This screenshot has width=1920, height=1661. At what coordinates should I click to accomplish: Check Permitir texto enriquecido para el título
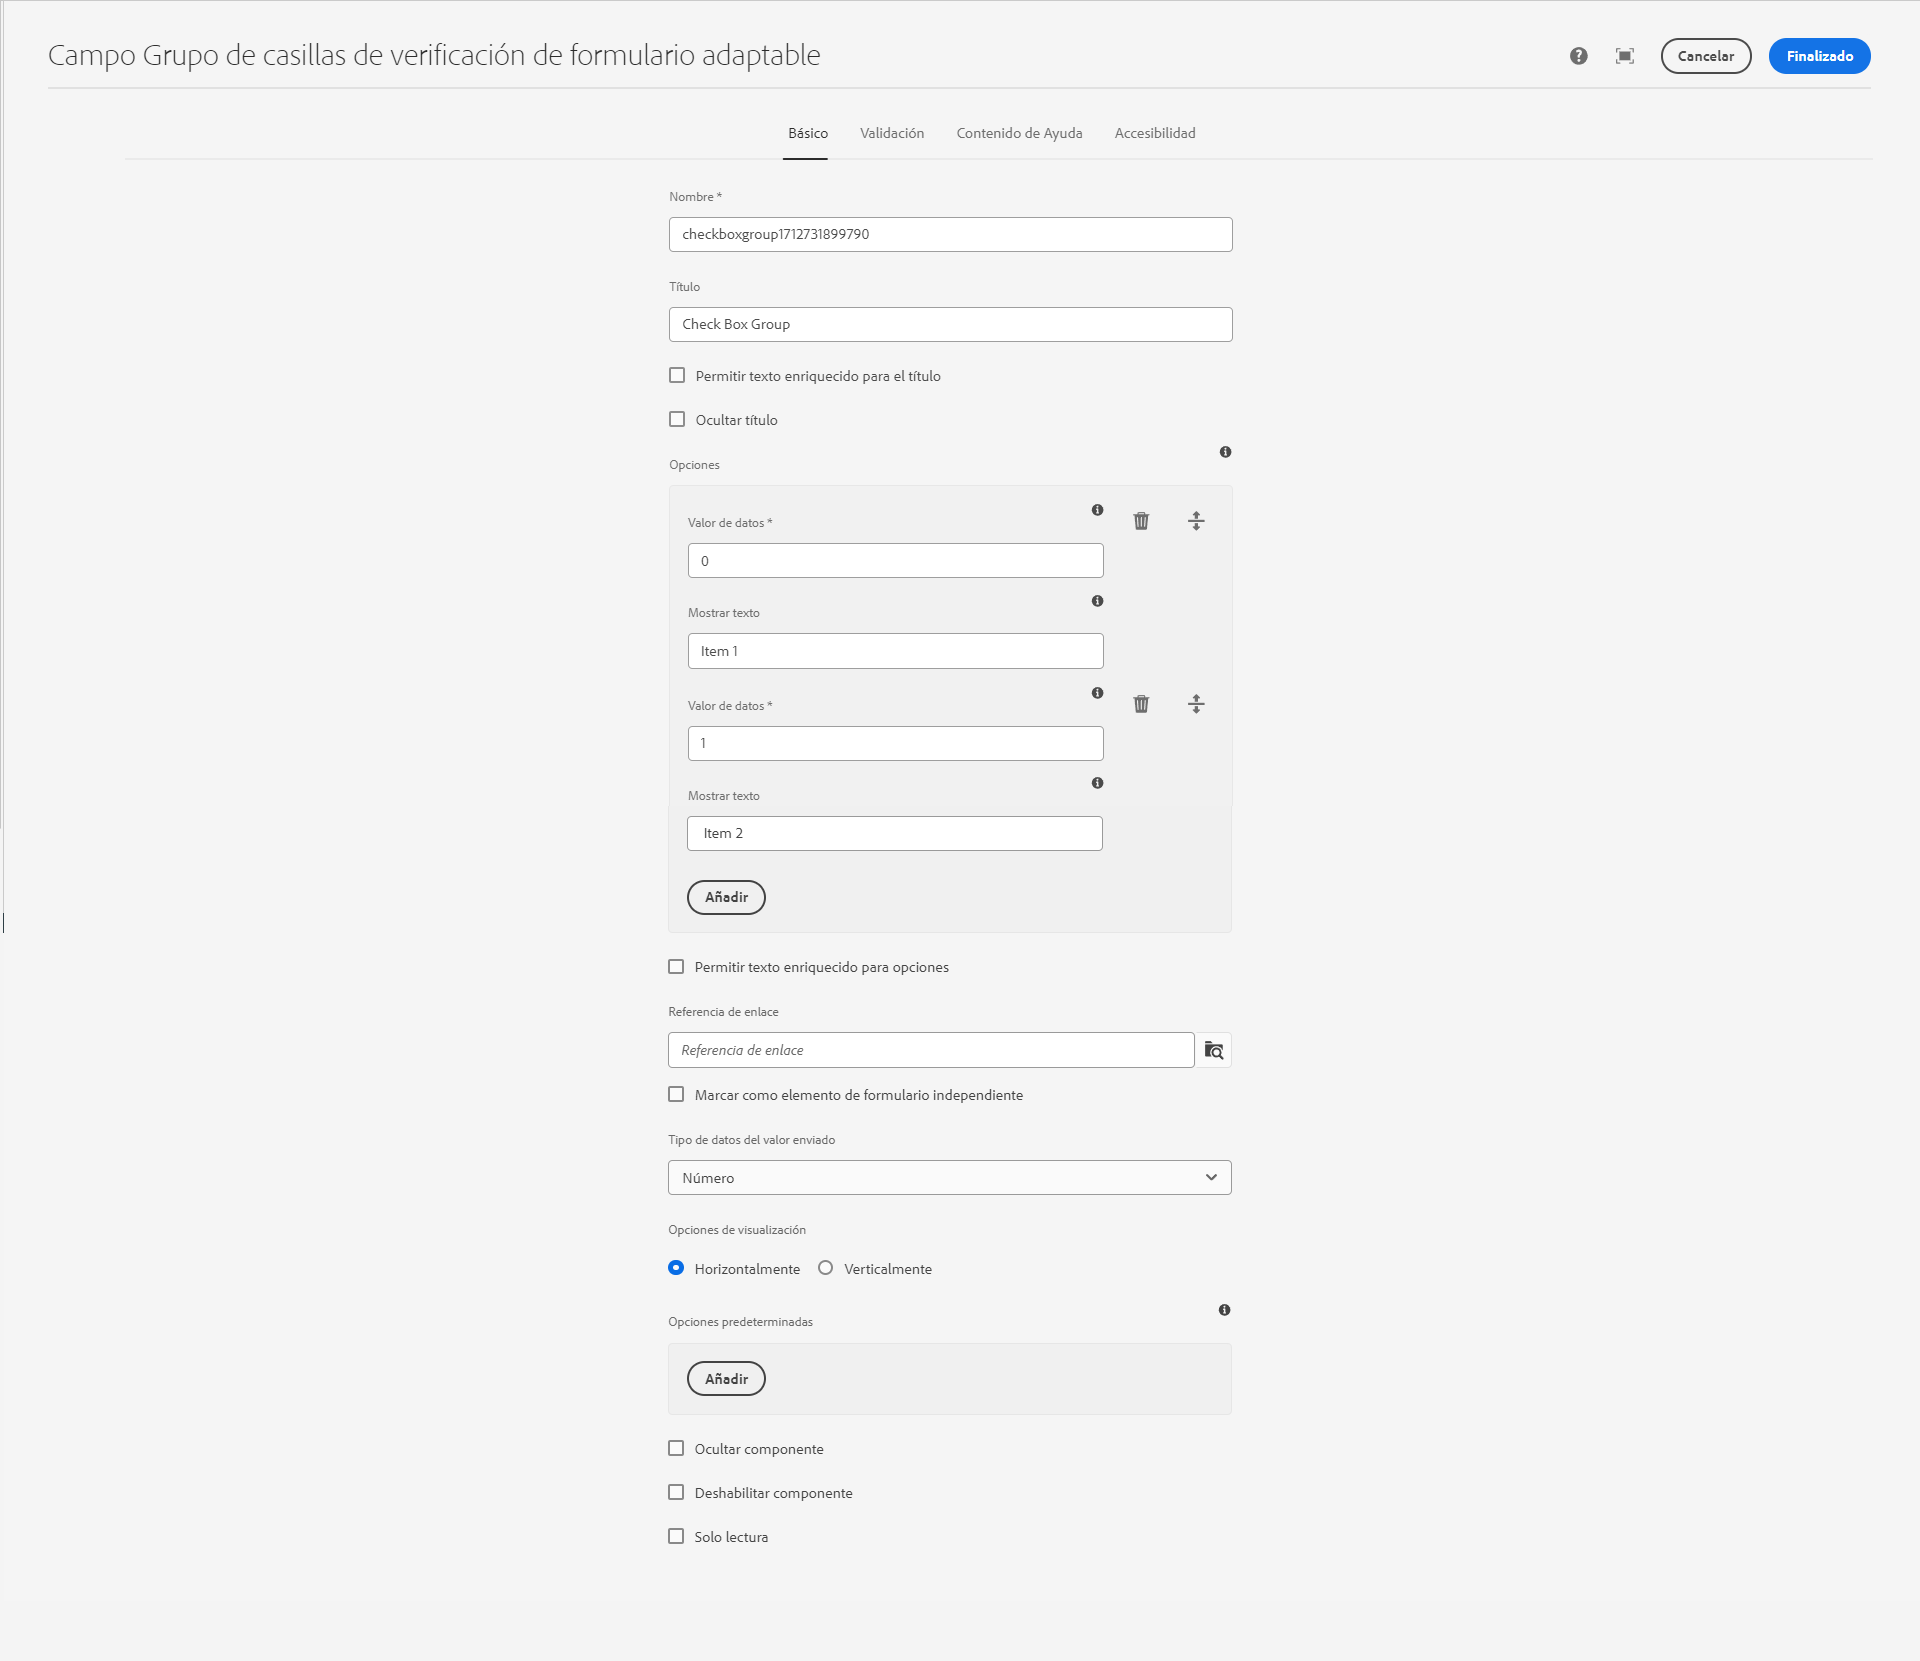pyautogui.click(x=677, y=376)
